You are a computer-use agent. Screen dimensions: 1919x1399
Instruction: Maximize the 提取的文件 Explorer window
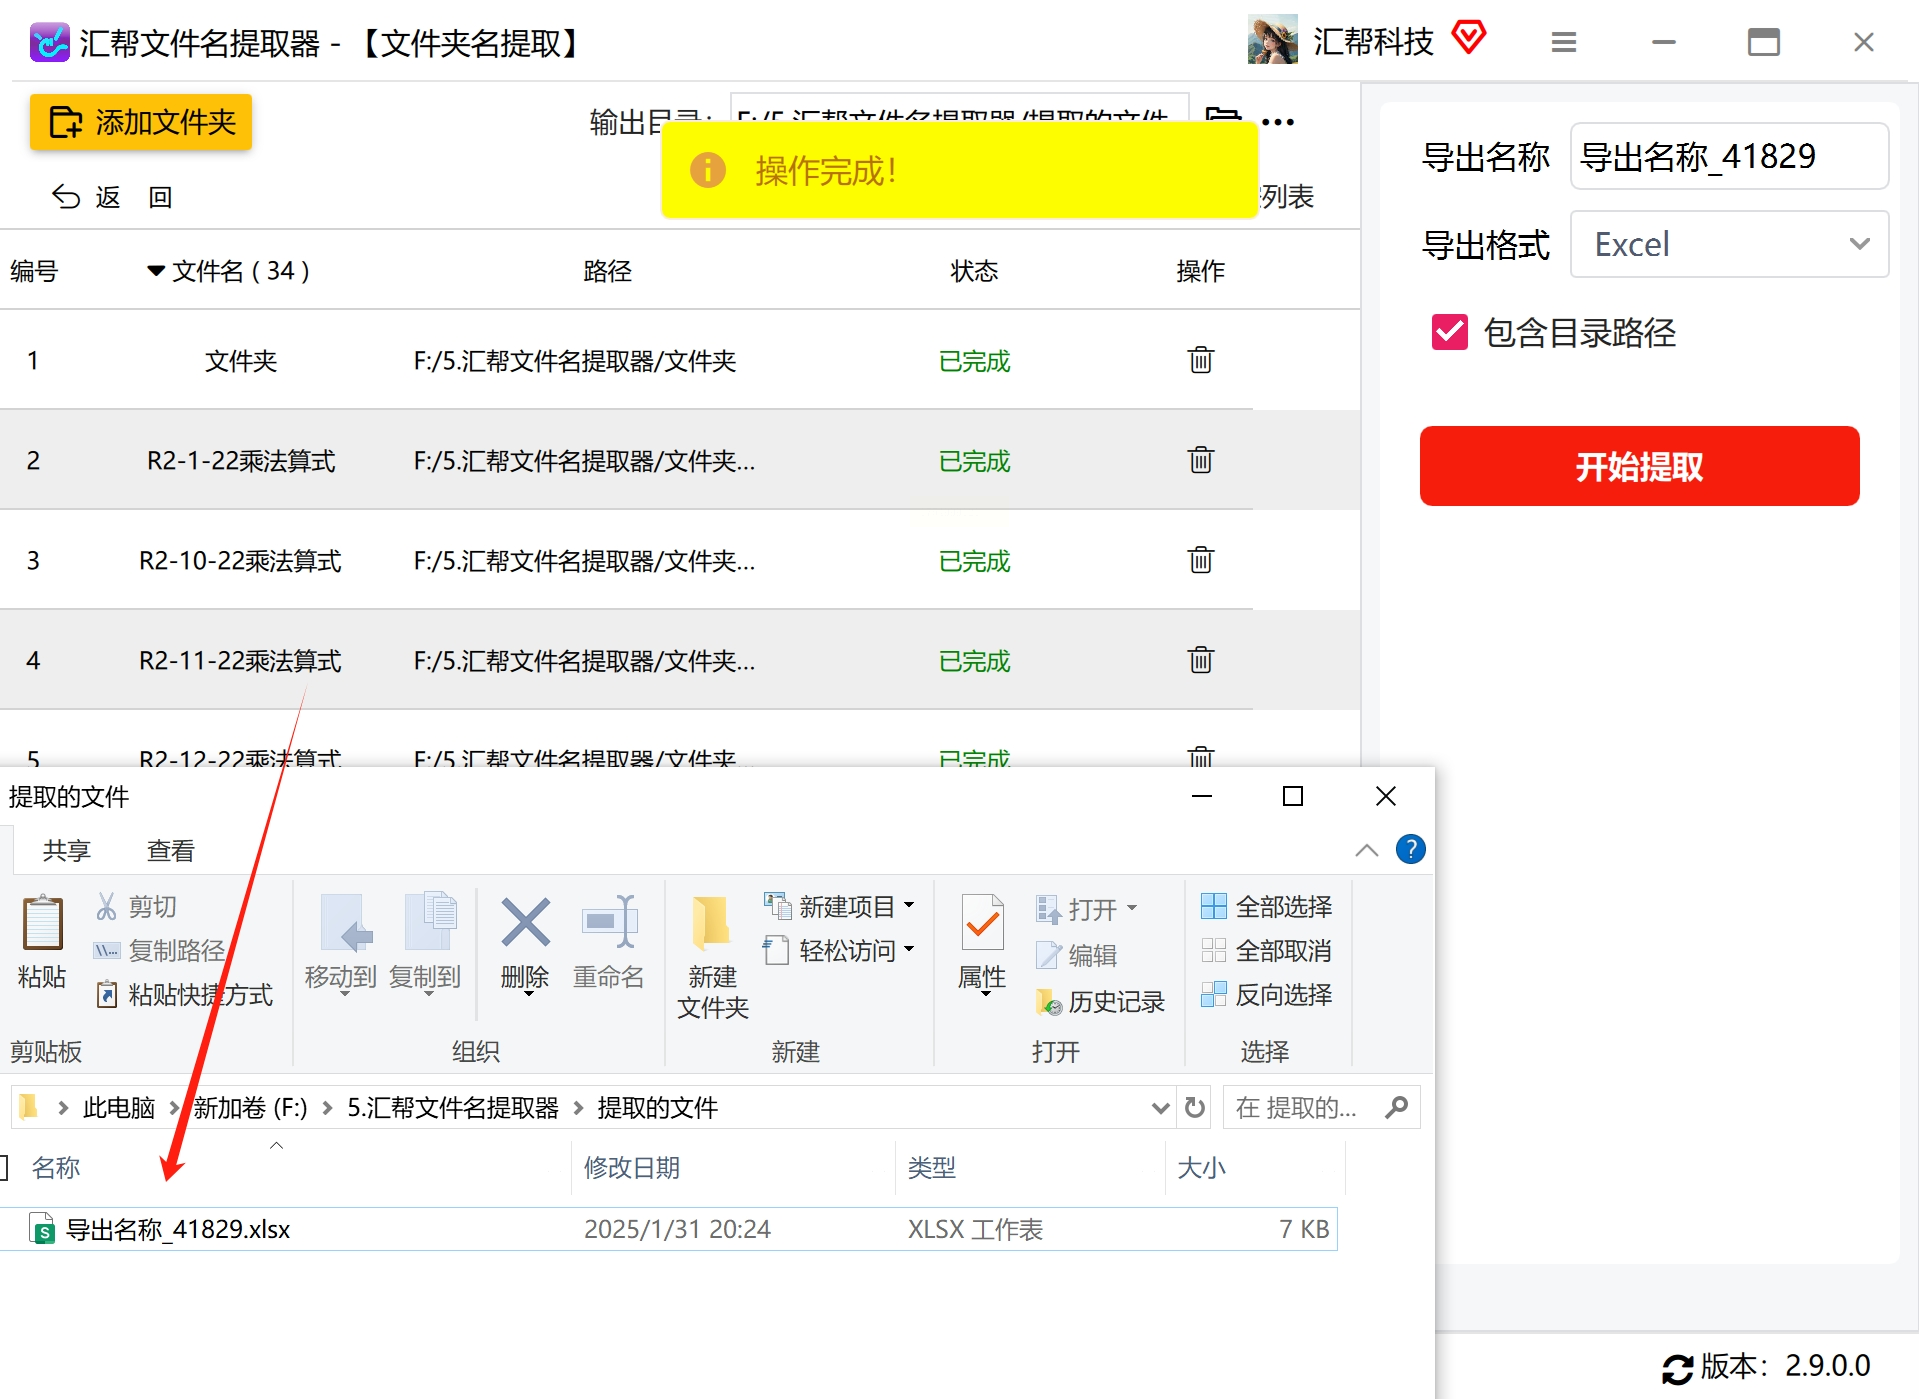(1293, 796)
